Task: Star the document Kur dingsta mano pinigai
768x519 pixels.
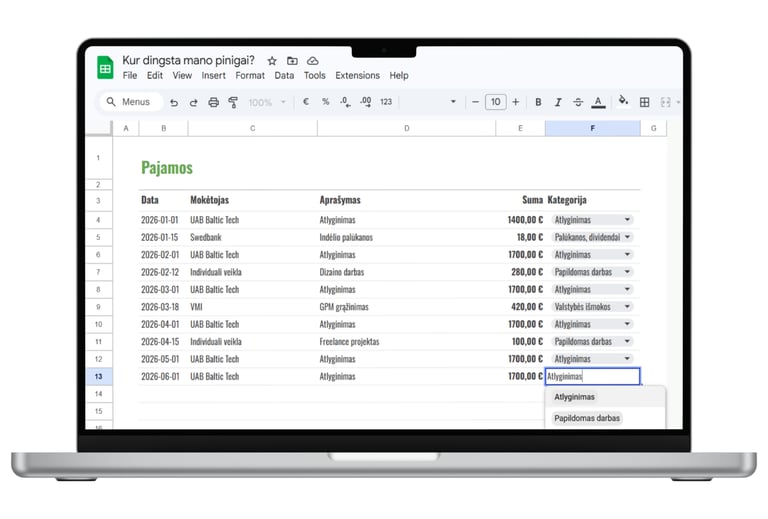Action: click(x=272, y=61)
